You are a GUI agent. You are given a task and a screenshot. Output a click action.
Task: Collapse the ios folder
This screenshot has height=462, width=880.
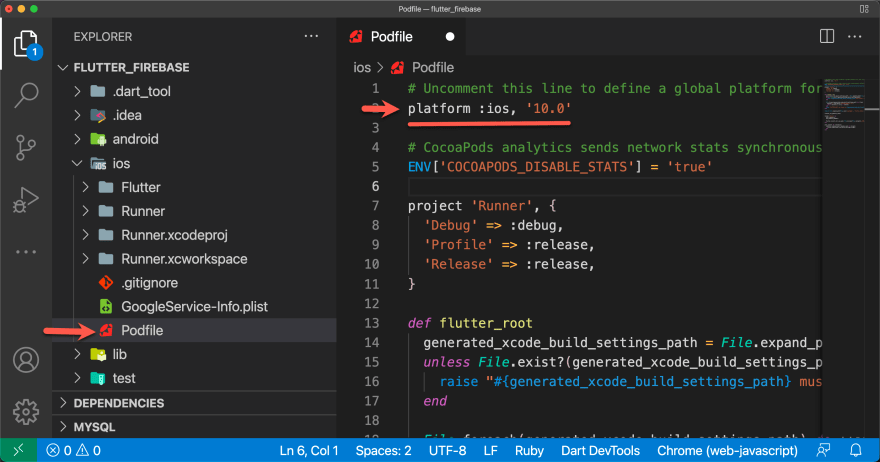tap(77, 163)
